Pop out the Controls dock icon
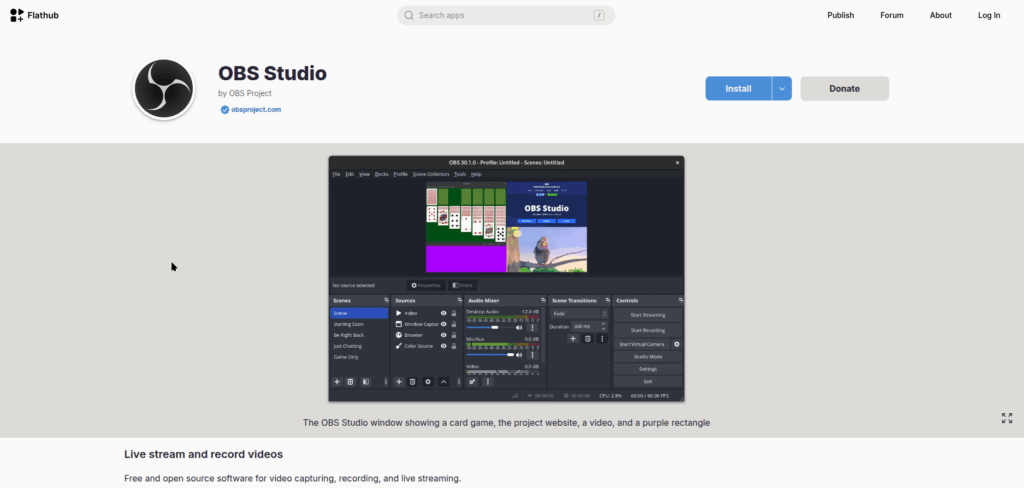 [680, 301]
